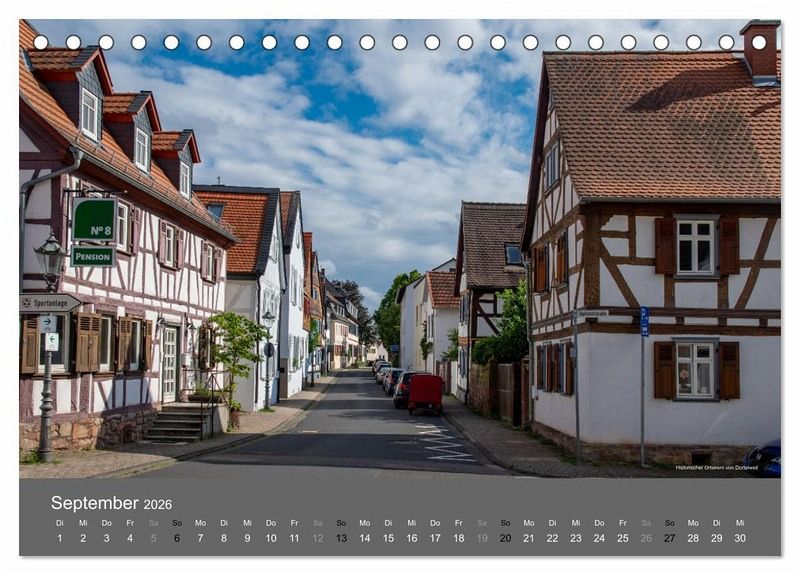Select Sunday date 20
Image resolution: width=800 pixels, height=575 pixels.
click(506, 538)
